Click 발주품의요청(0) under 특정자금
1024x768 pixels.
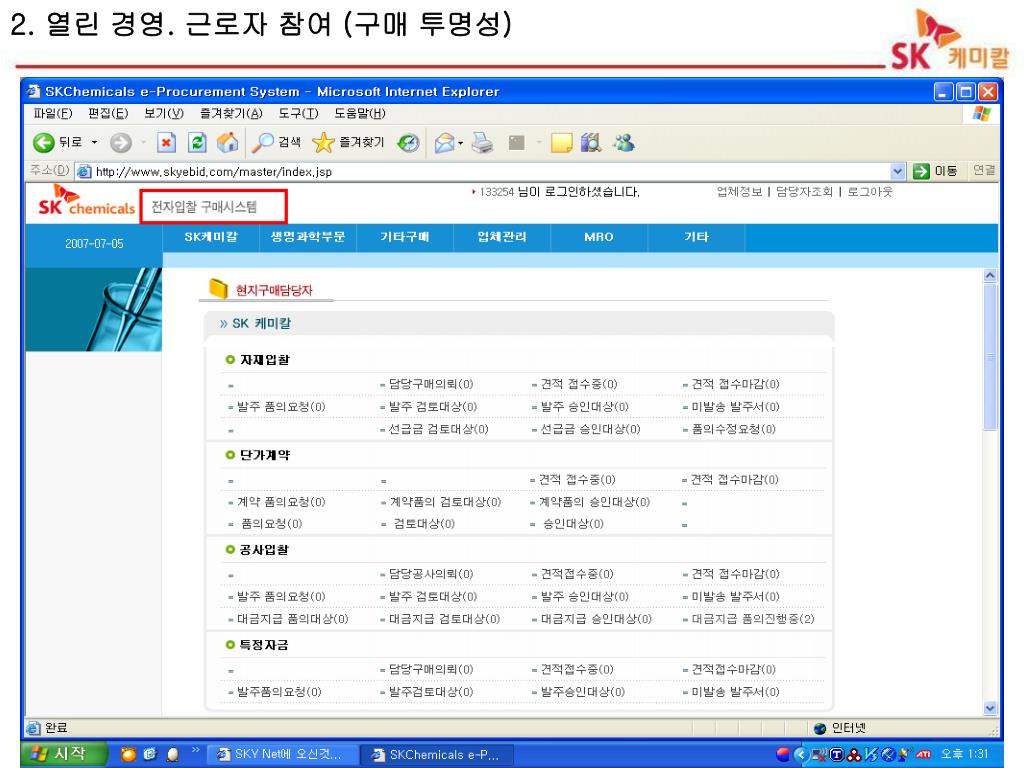279,692
